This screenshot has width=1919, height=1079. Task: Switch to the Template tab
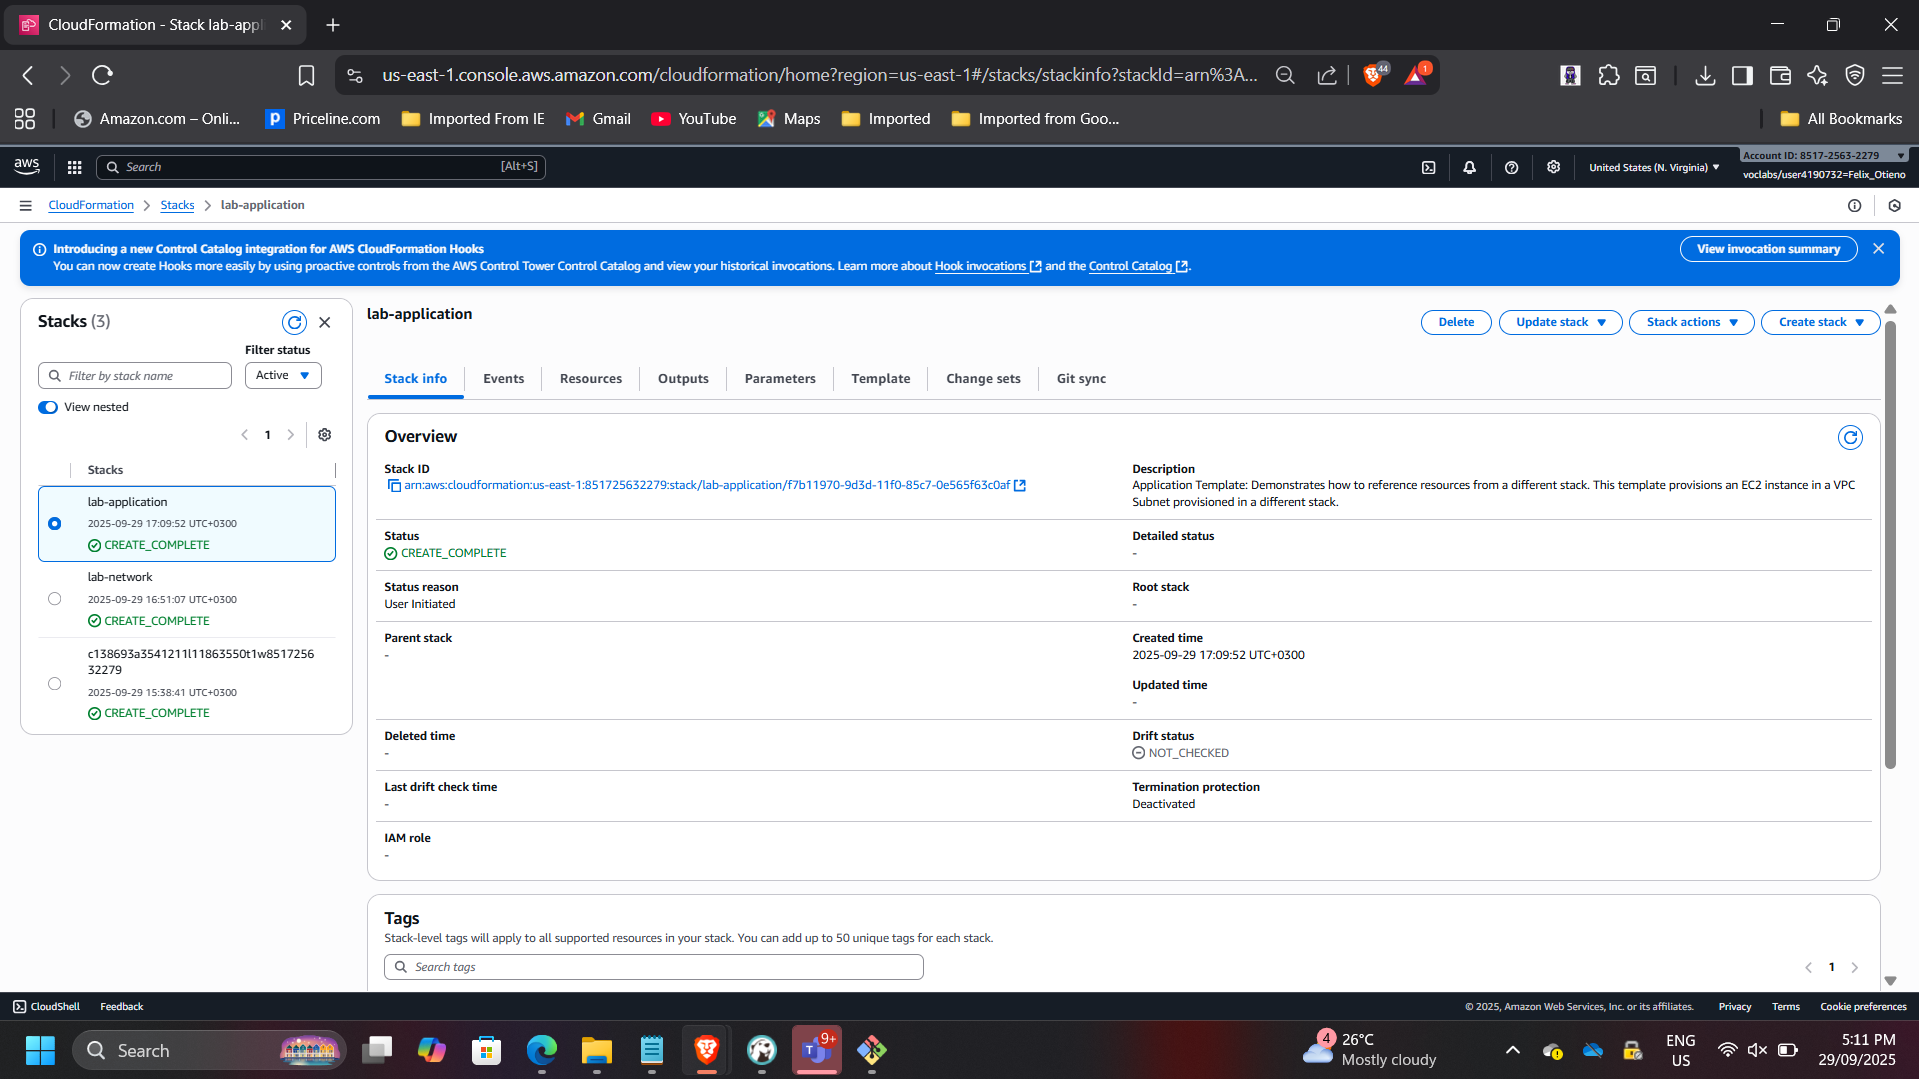point(880,378)
